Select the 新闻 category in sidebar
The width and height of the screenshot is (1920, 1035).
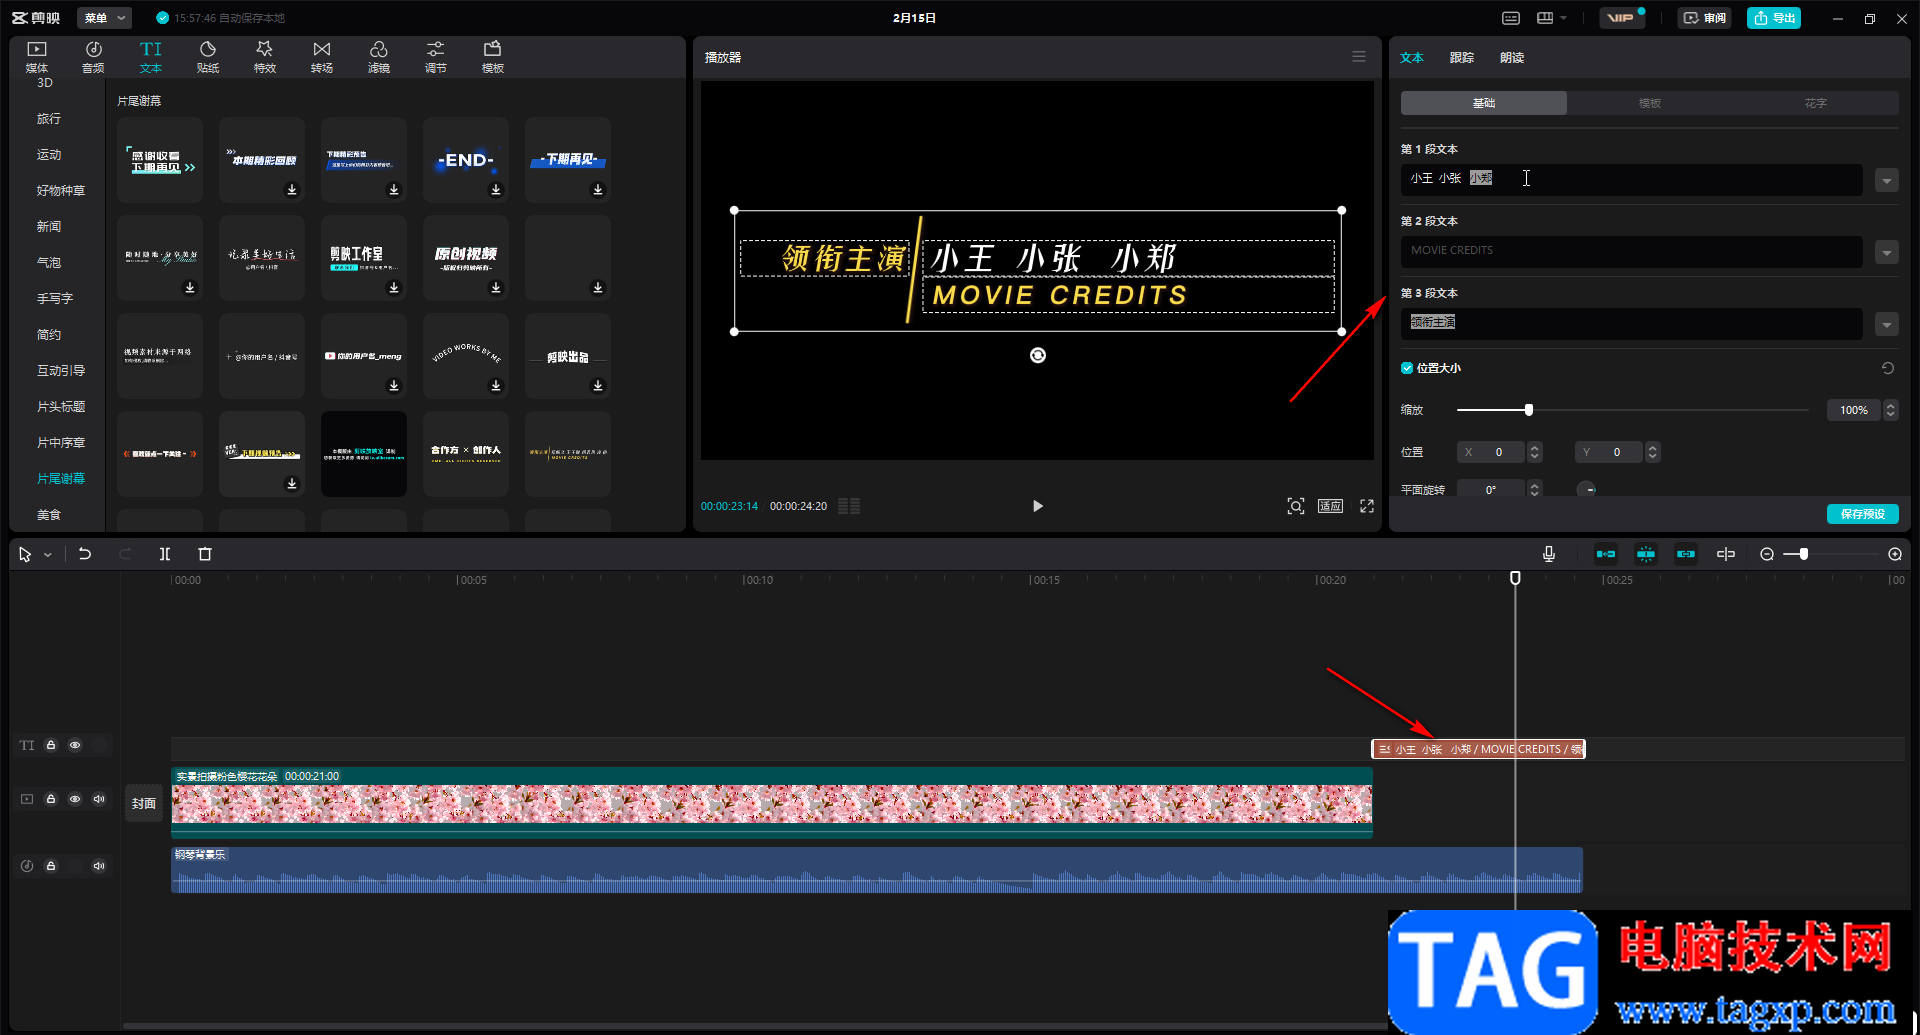(49, 227)
